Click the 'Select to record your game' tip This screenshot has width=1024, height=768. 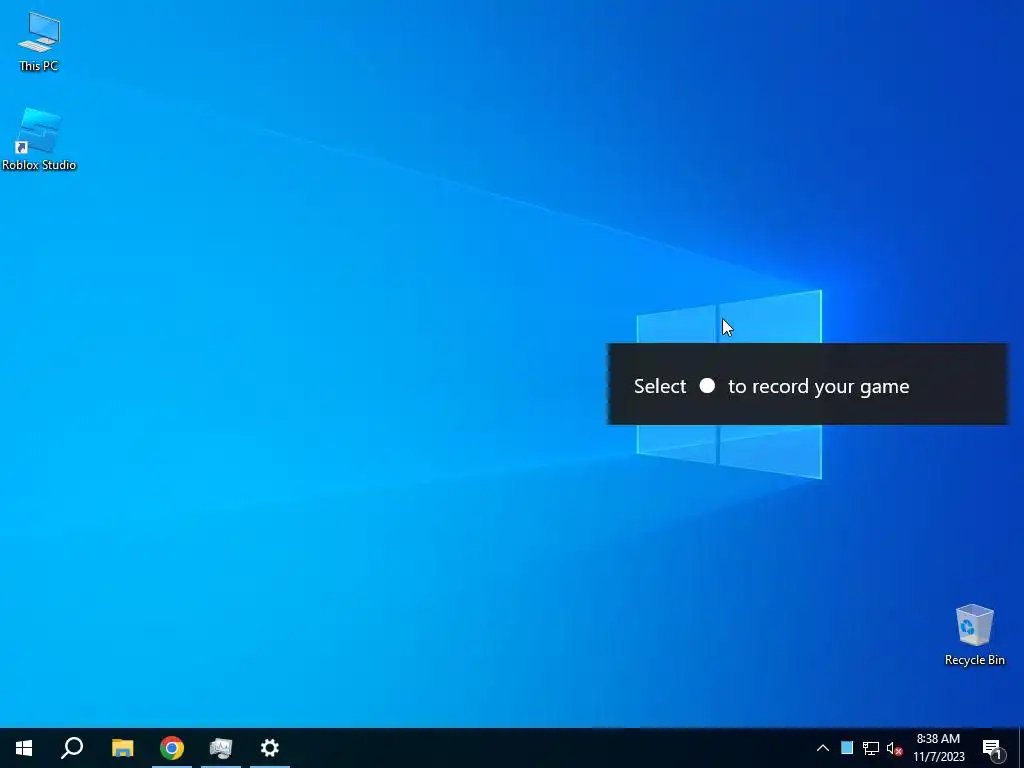click(x=808, y=385)
